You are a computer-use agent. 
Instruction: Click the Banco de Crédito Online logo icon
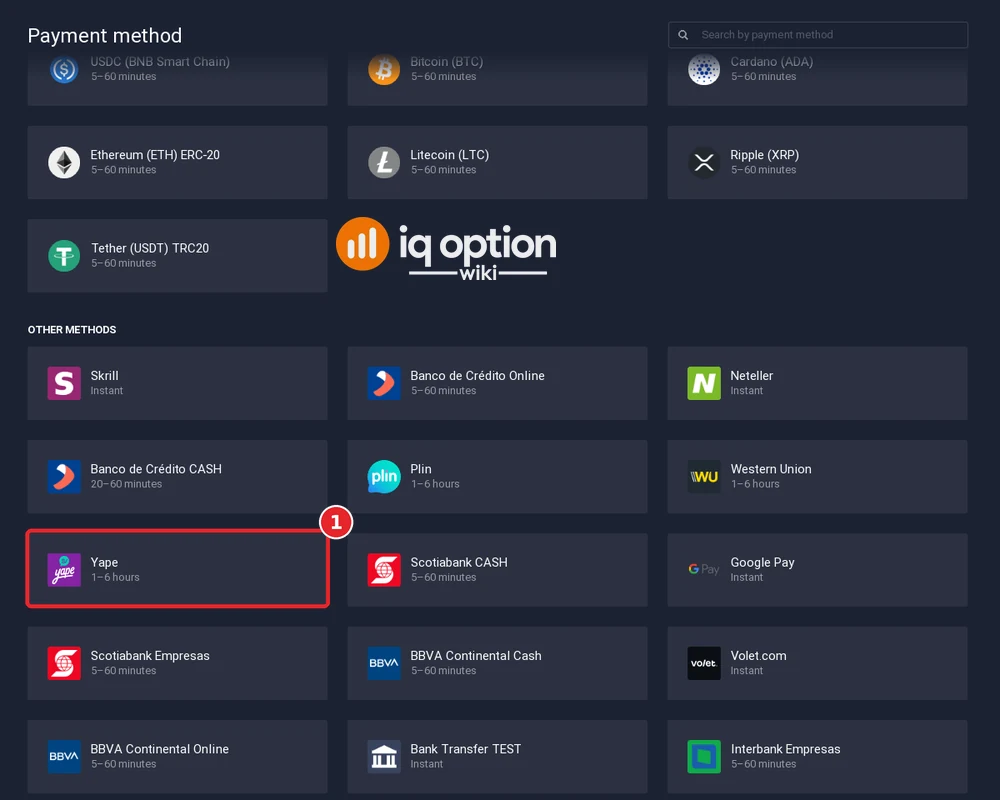384,383
